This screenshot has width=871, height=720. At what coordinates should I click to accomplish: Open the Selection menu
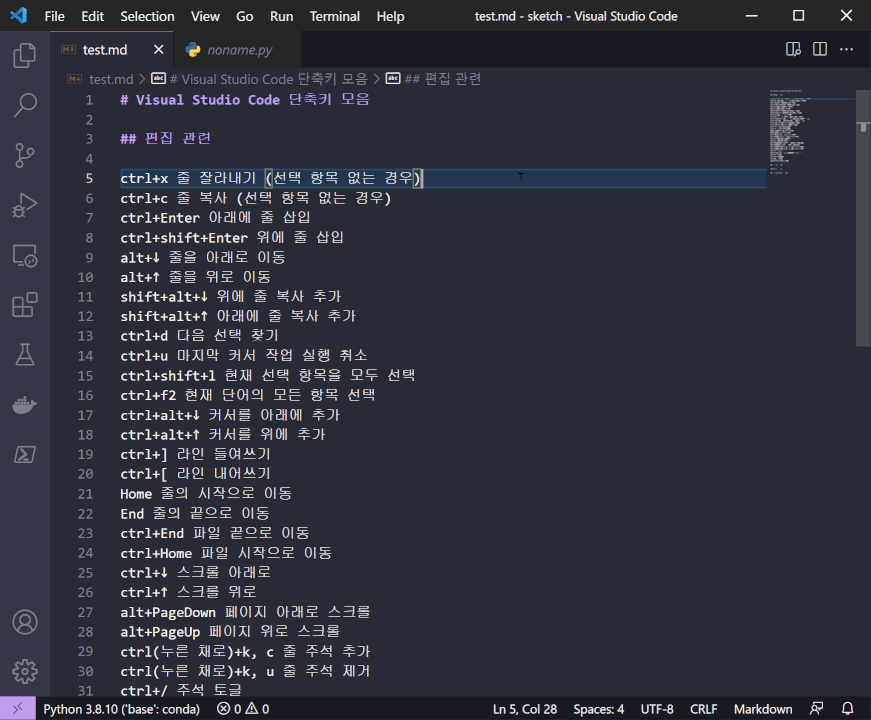(147, 16)
